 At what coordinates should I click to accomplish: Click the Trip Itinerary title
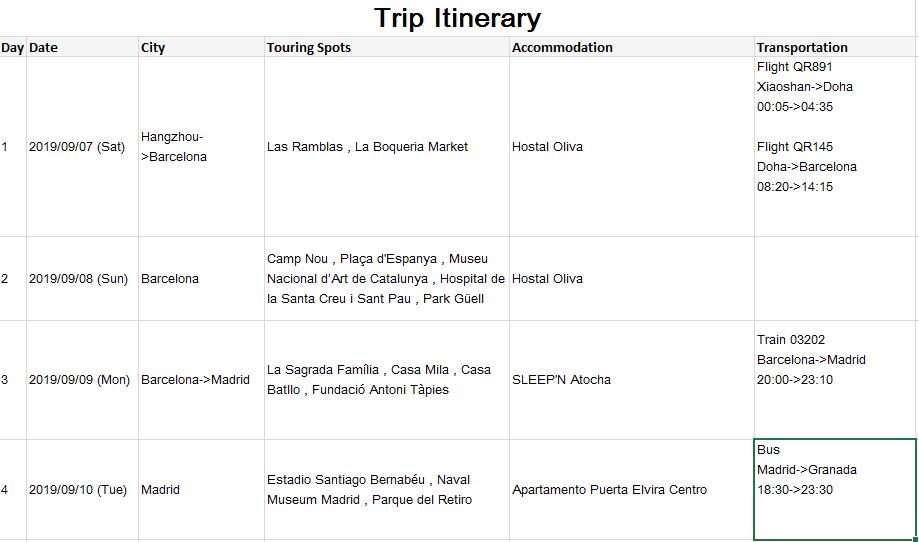(458, 18)
